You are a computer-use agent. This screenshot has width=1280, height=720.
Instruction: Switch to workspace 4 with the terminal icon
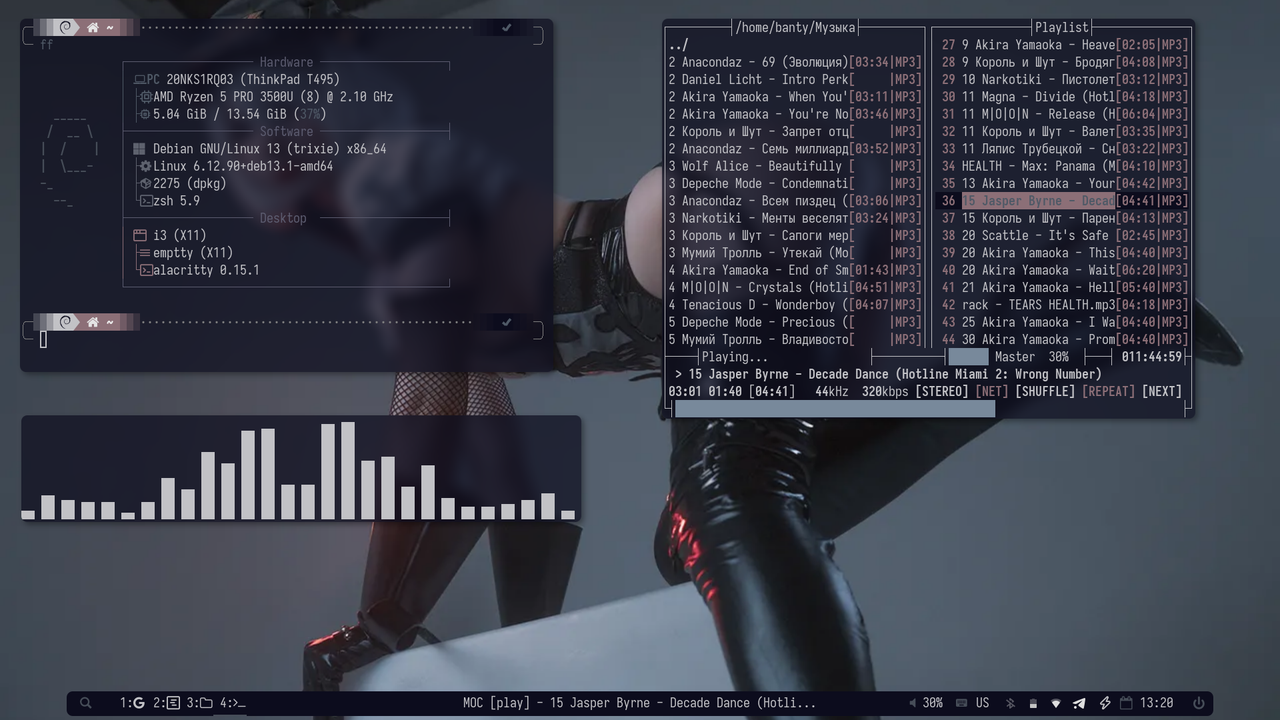coord(232,703)
